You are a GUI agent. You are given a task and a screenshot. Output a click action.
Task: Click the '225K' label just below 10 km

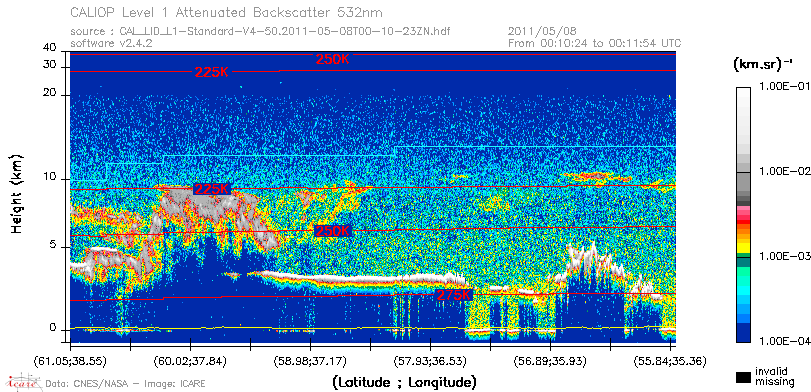(212, 189)
